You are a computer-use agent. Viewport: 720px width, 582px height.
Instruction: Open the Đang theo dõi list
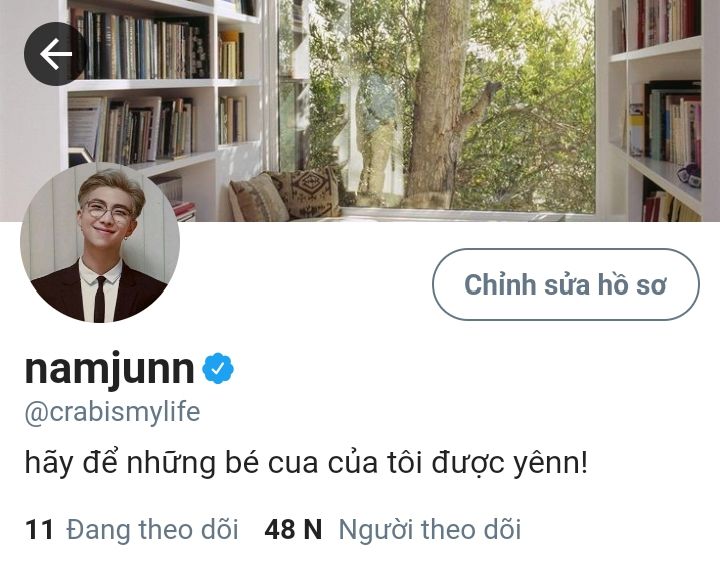(x=152, y=530)
